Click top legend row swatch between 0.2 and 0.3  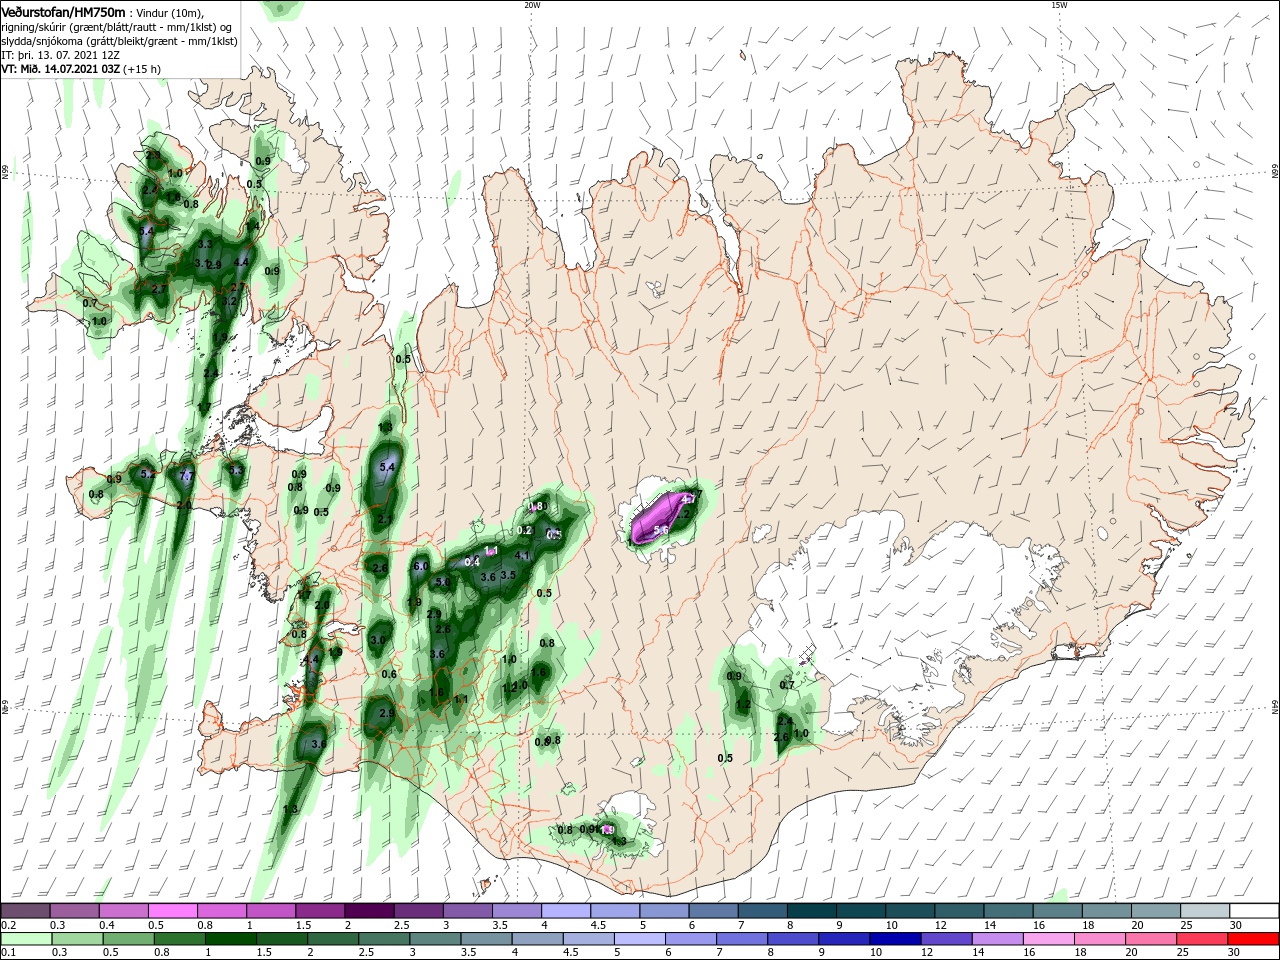25,911
